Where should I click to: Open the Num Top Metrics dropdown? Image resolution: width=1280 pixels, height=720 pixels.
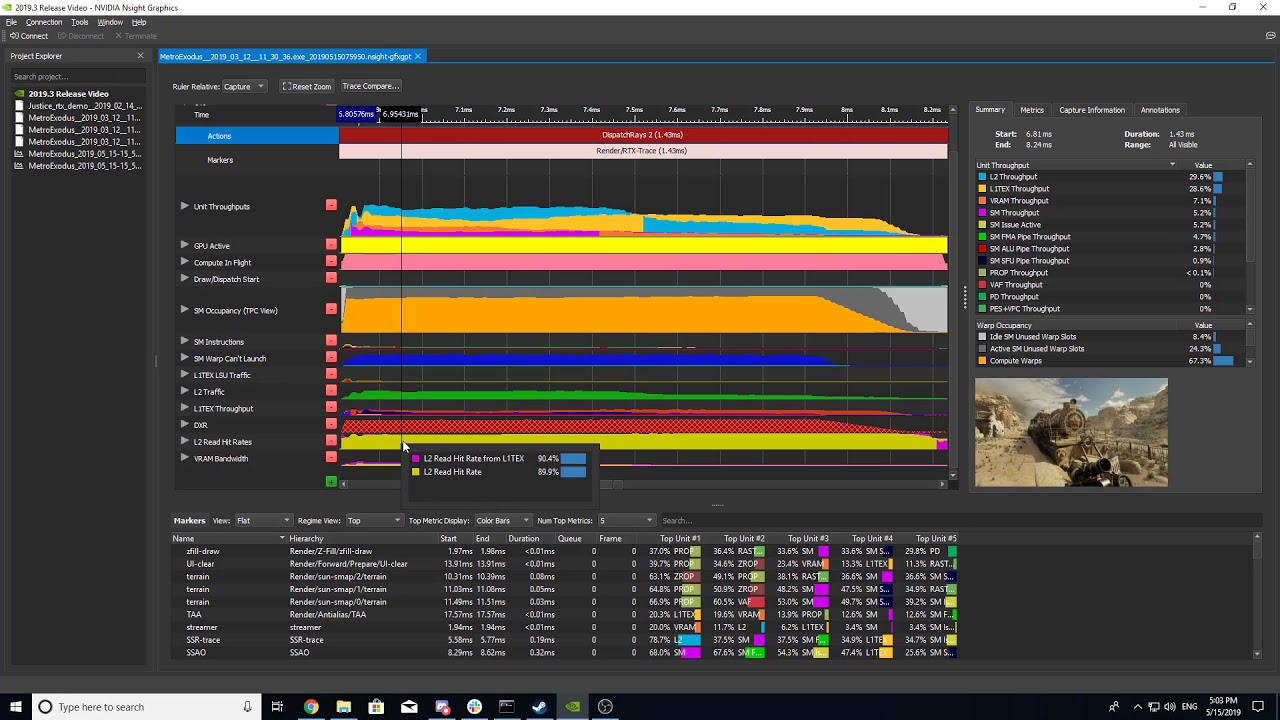[626, 521]
